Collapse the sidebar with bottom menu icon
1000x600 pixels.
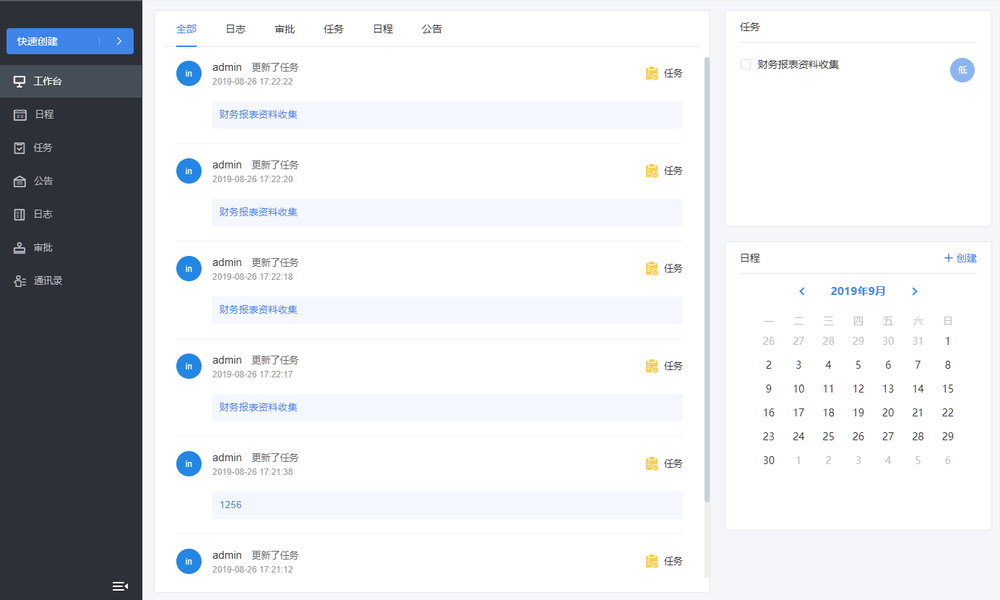click(x=120, y=586)
